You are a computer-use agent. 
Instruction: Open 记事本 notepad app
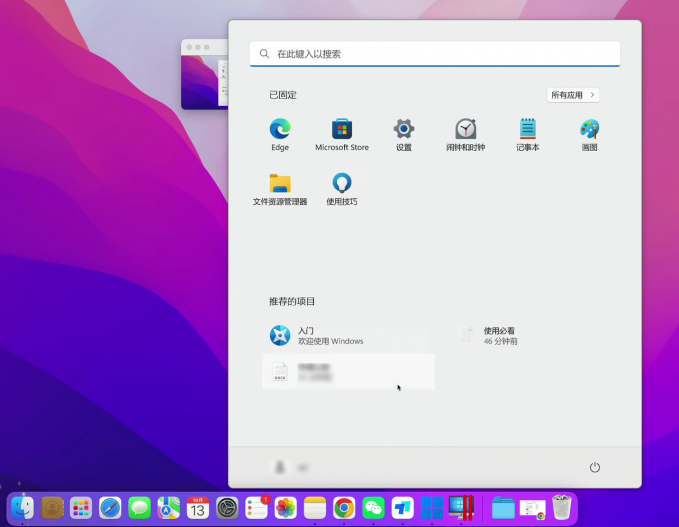(527, 134)
